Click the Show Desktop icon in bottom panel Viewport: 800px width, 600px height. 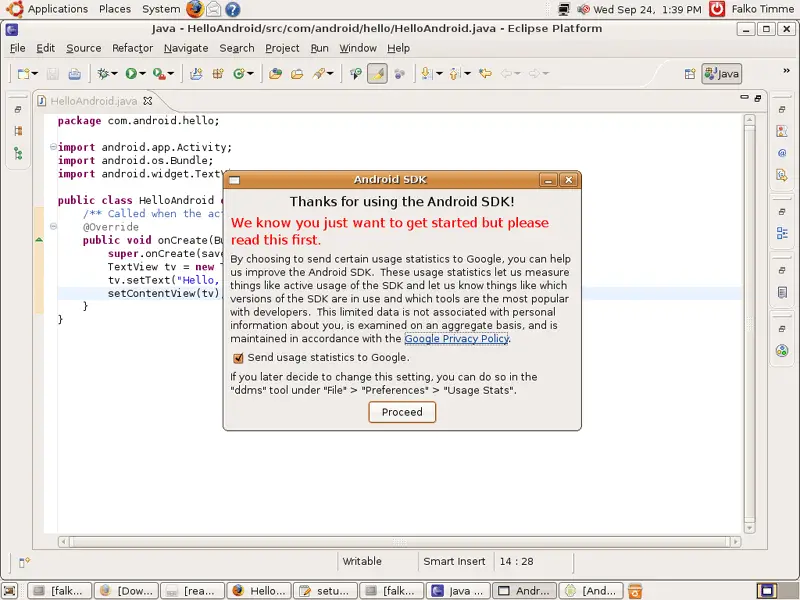coord(10,591)
